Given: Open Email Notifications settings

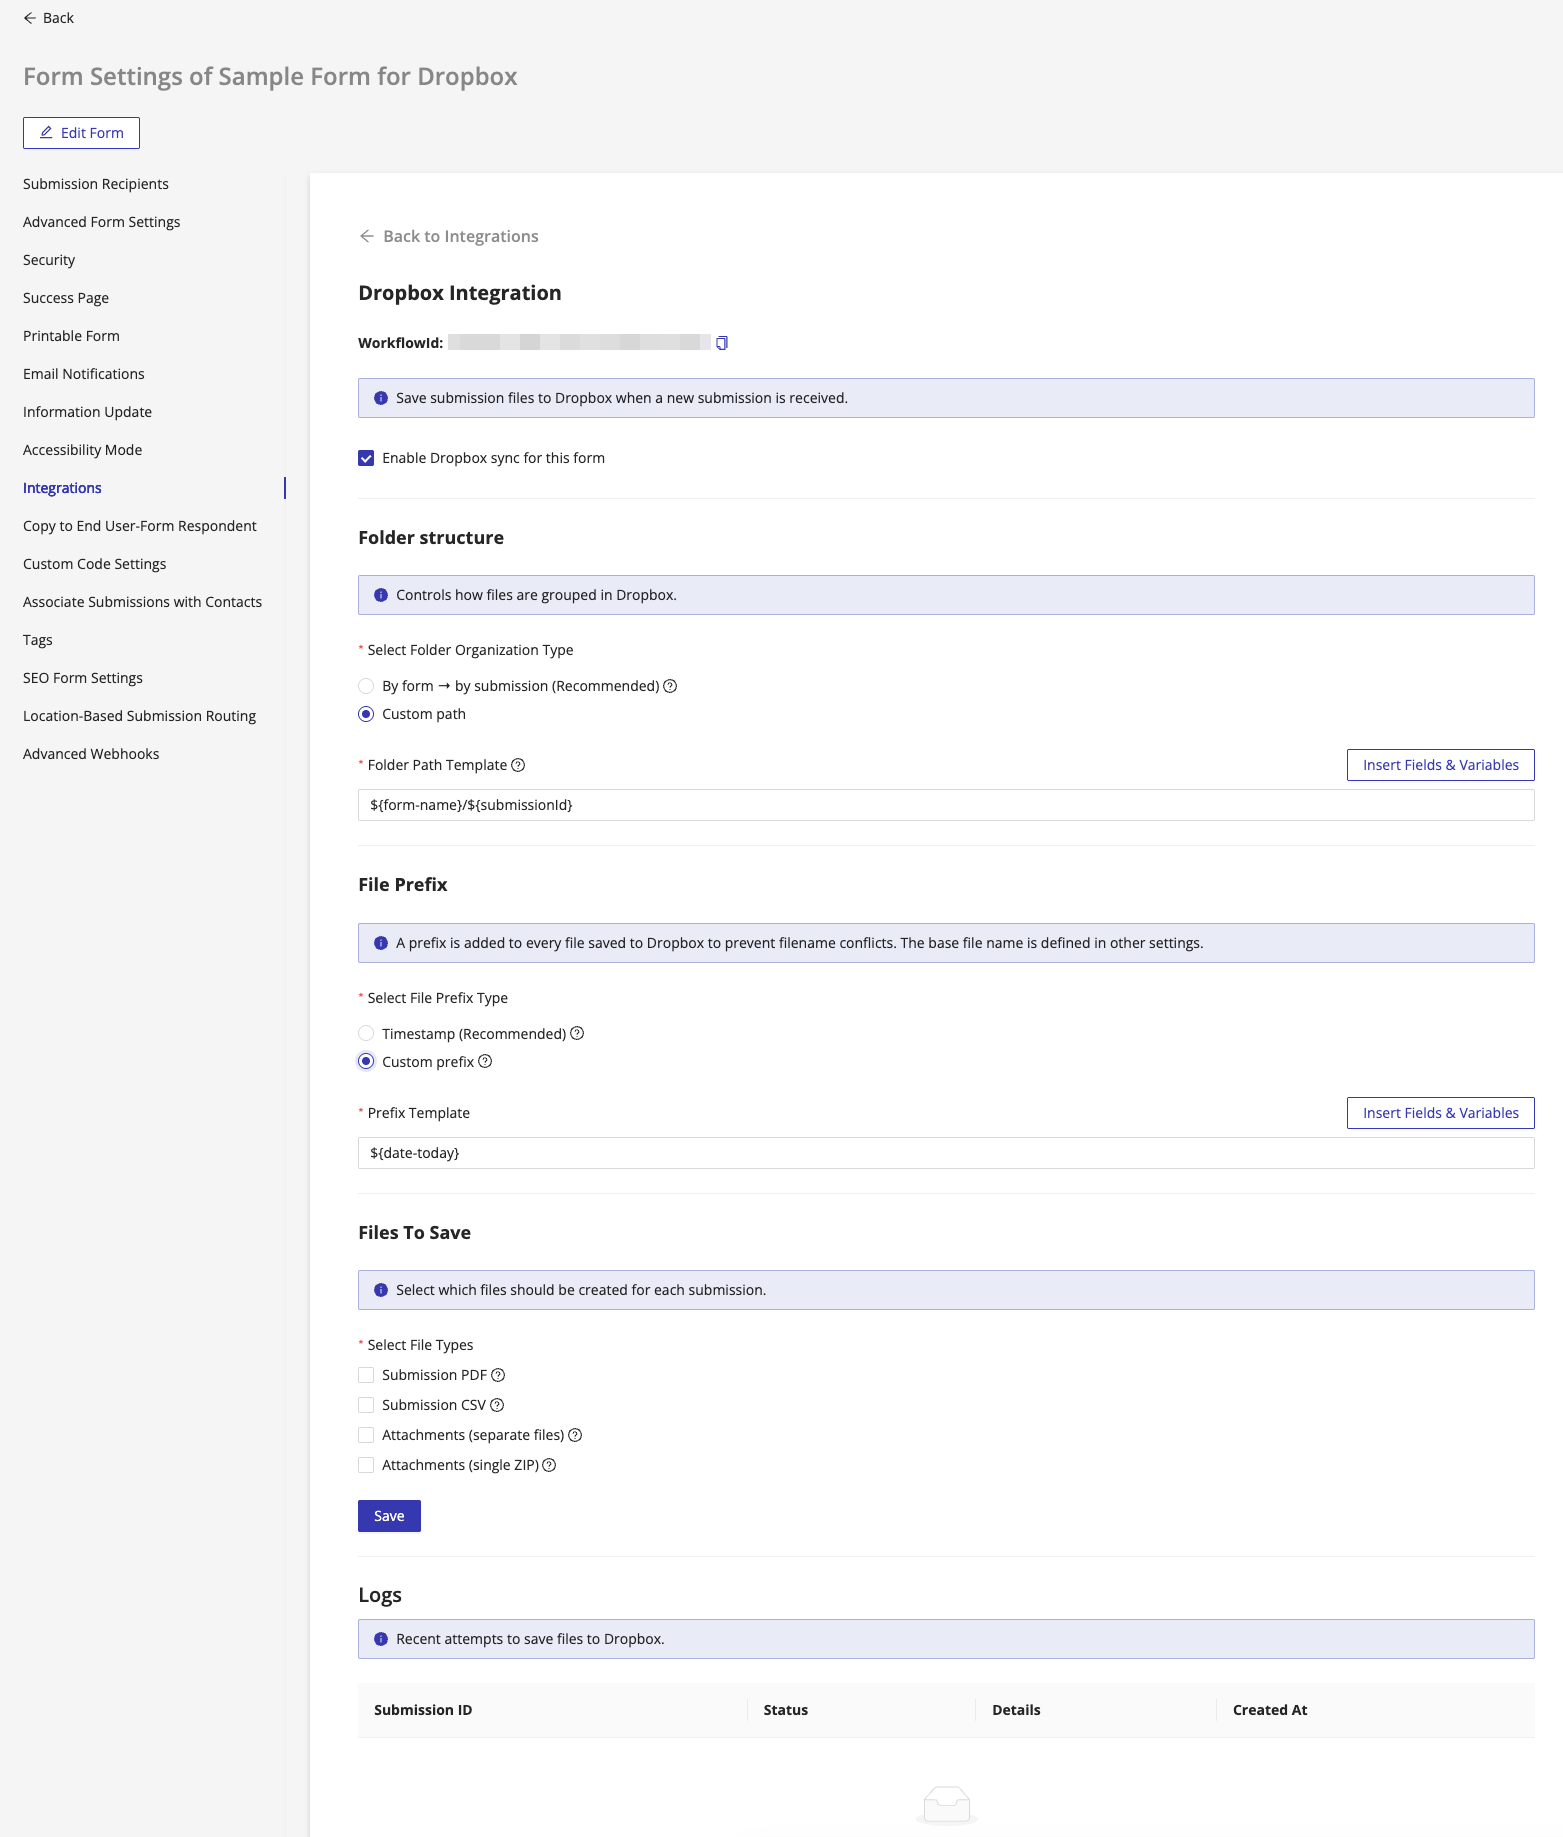Looking at the screenshot, I should 84,374.
